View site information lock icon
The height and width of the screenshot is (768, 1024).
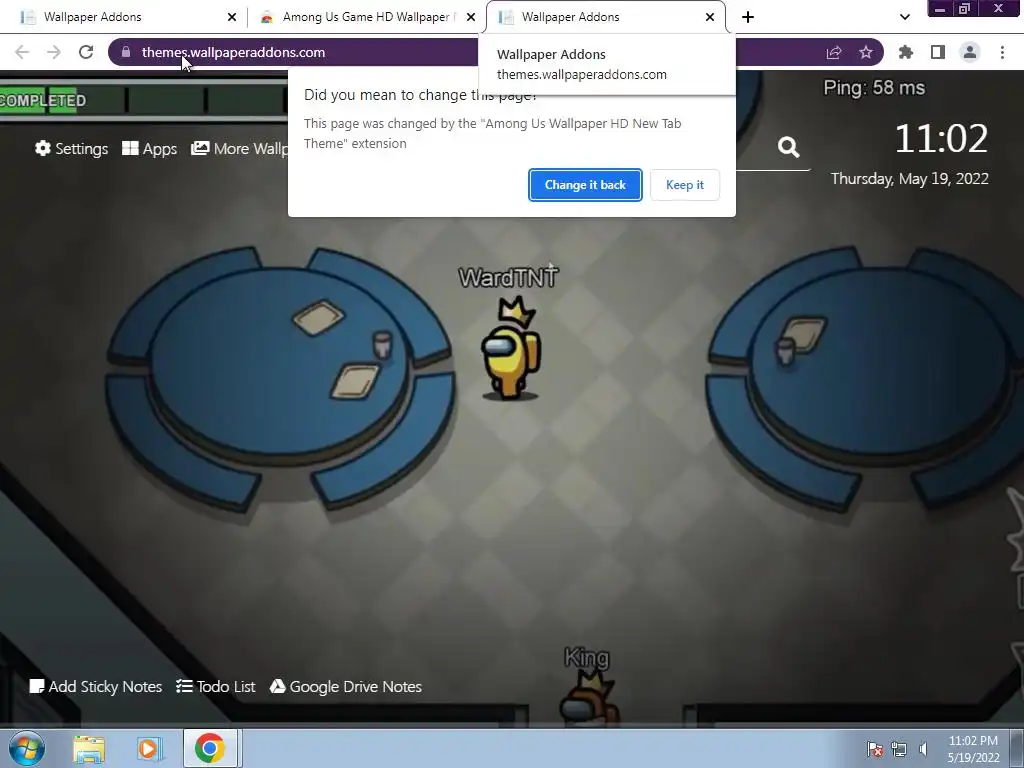point(126,52)
